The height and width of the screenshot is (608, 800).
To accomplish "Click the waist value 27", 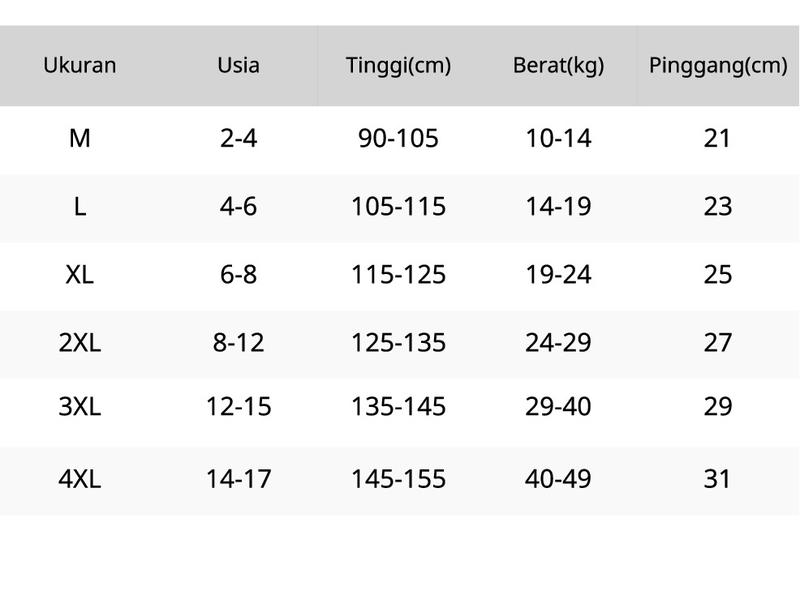I will pos(718,342).
